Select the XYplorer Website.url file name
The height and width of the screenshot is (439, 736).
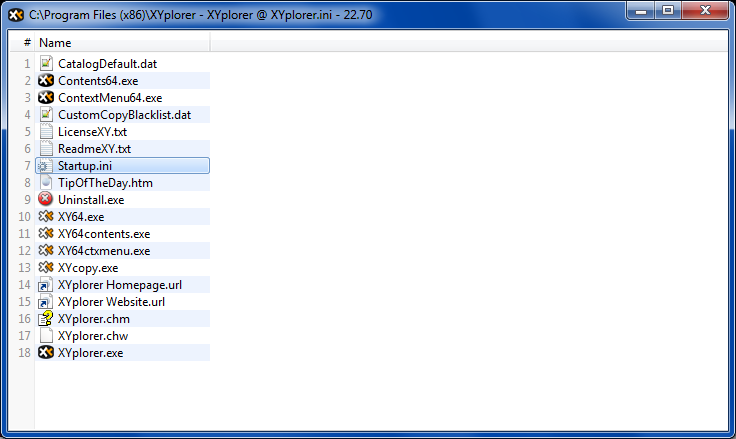(x=112, y=302)
